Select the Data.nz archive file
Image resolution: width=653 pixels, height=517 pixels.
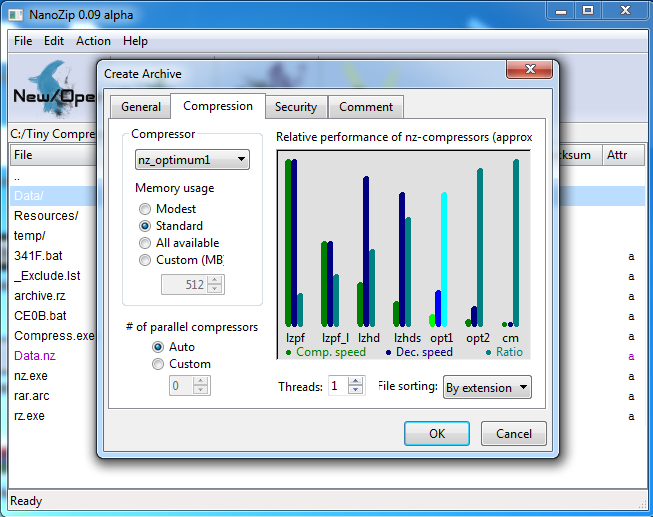point(35,356)
